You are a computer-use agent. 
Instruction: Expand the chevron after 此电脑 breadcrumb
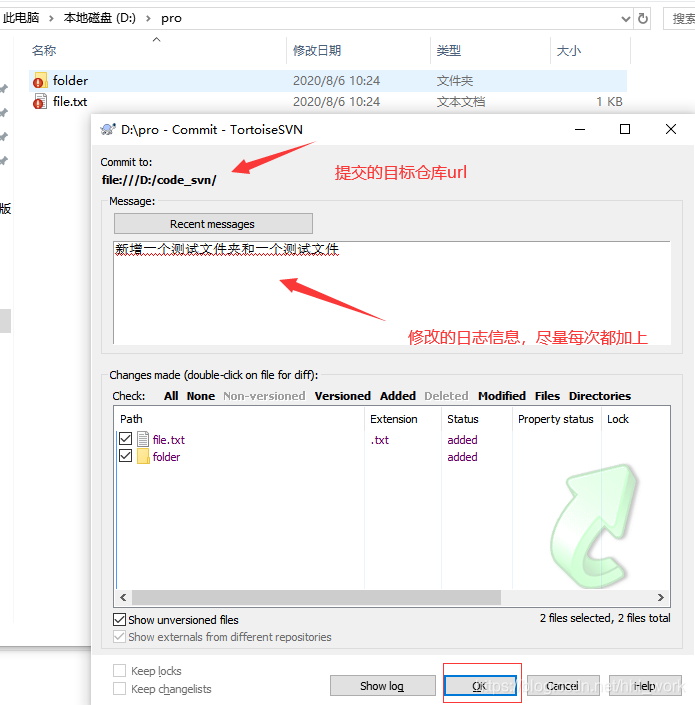click(x=51, y=18)
